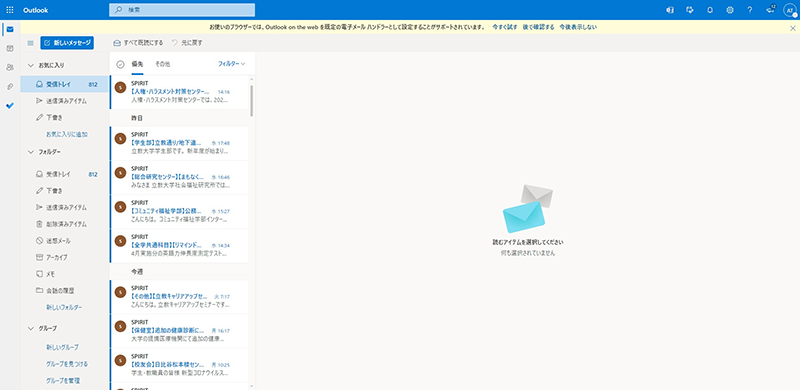Screen dimensions: 800x390
Task: Click the 新しいメッセージ new message button
Action: tap(67, 43)
